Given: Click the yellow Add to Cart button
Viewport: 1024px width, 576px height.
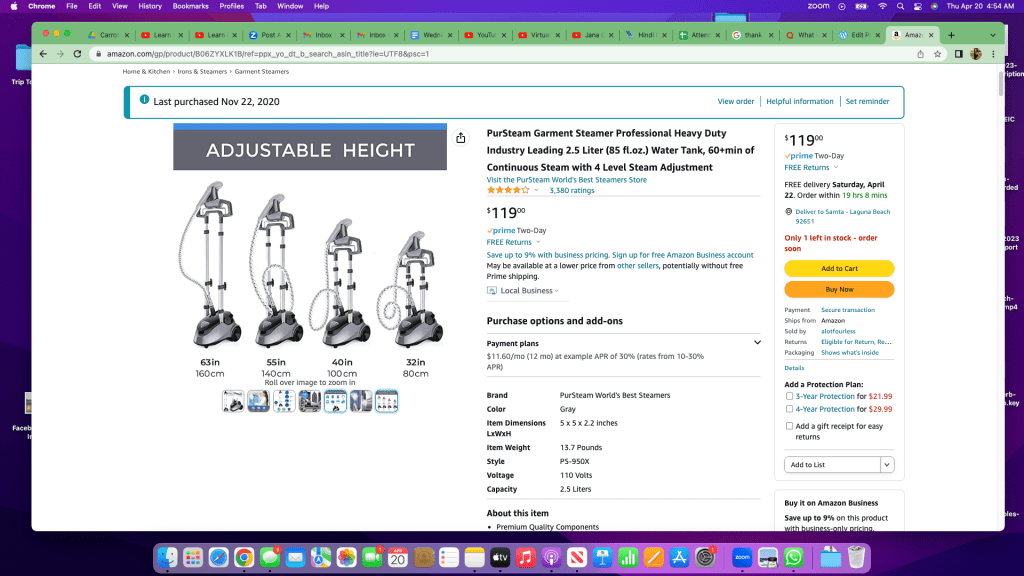Looking at the screenshot, I should pos(839,268).
